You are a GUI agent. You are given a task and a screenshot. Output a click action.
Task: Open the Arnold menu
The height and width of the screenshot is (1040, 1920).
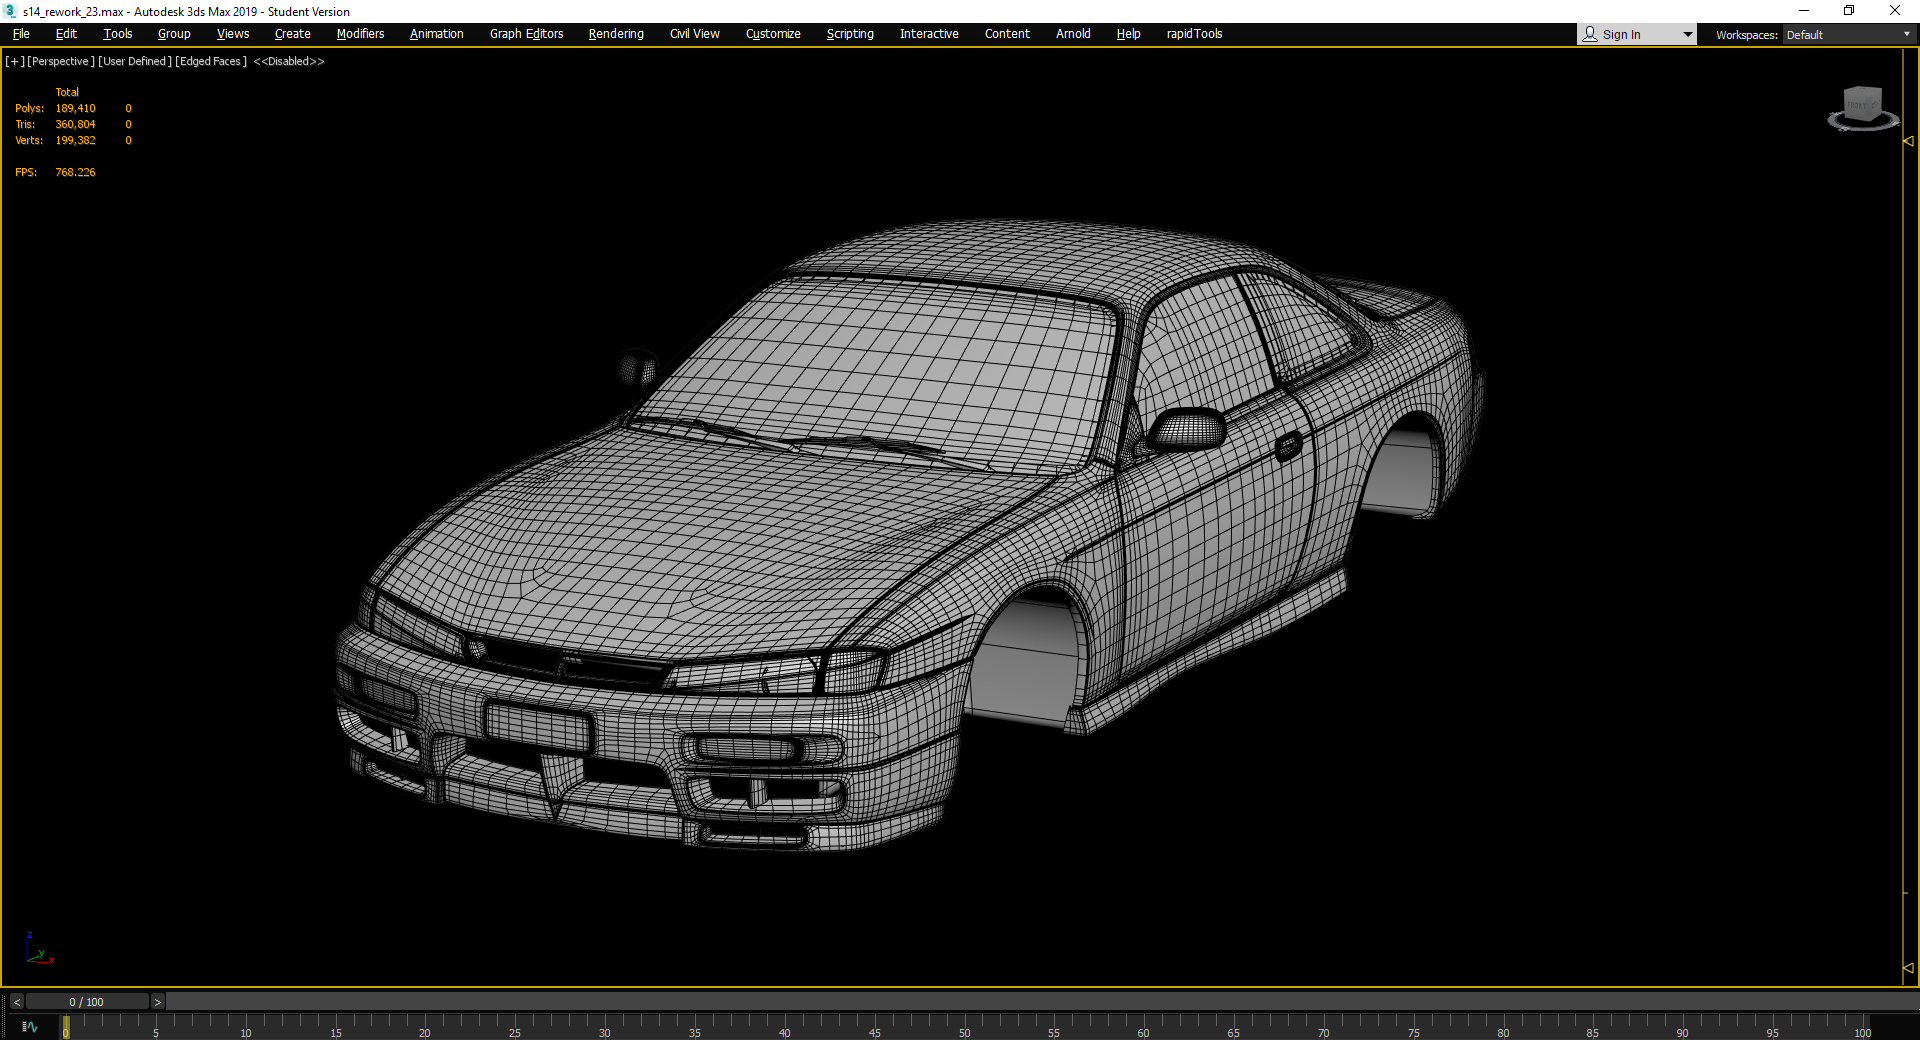click(1073, 34)
